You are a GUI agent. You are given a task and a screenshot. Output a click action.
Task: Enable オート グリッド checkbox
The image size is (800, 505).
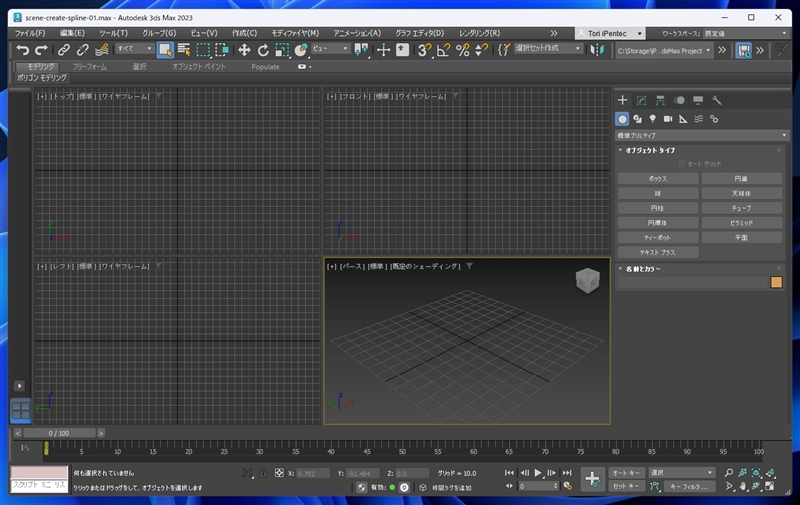[x=681, y=164]
